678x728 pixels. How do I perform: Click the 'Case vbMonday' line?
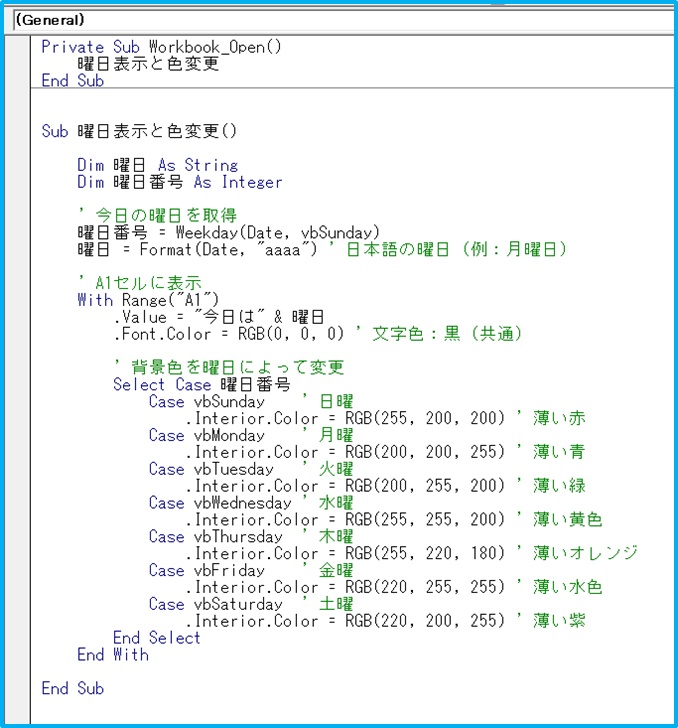[x=251, y=435]
